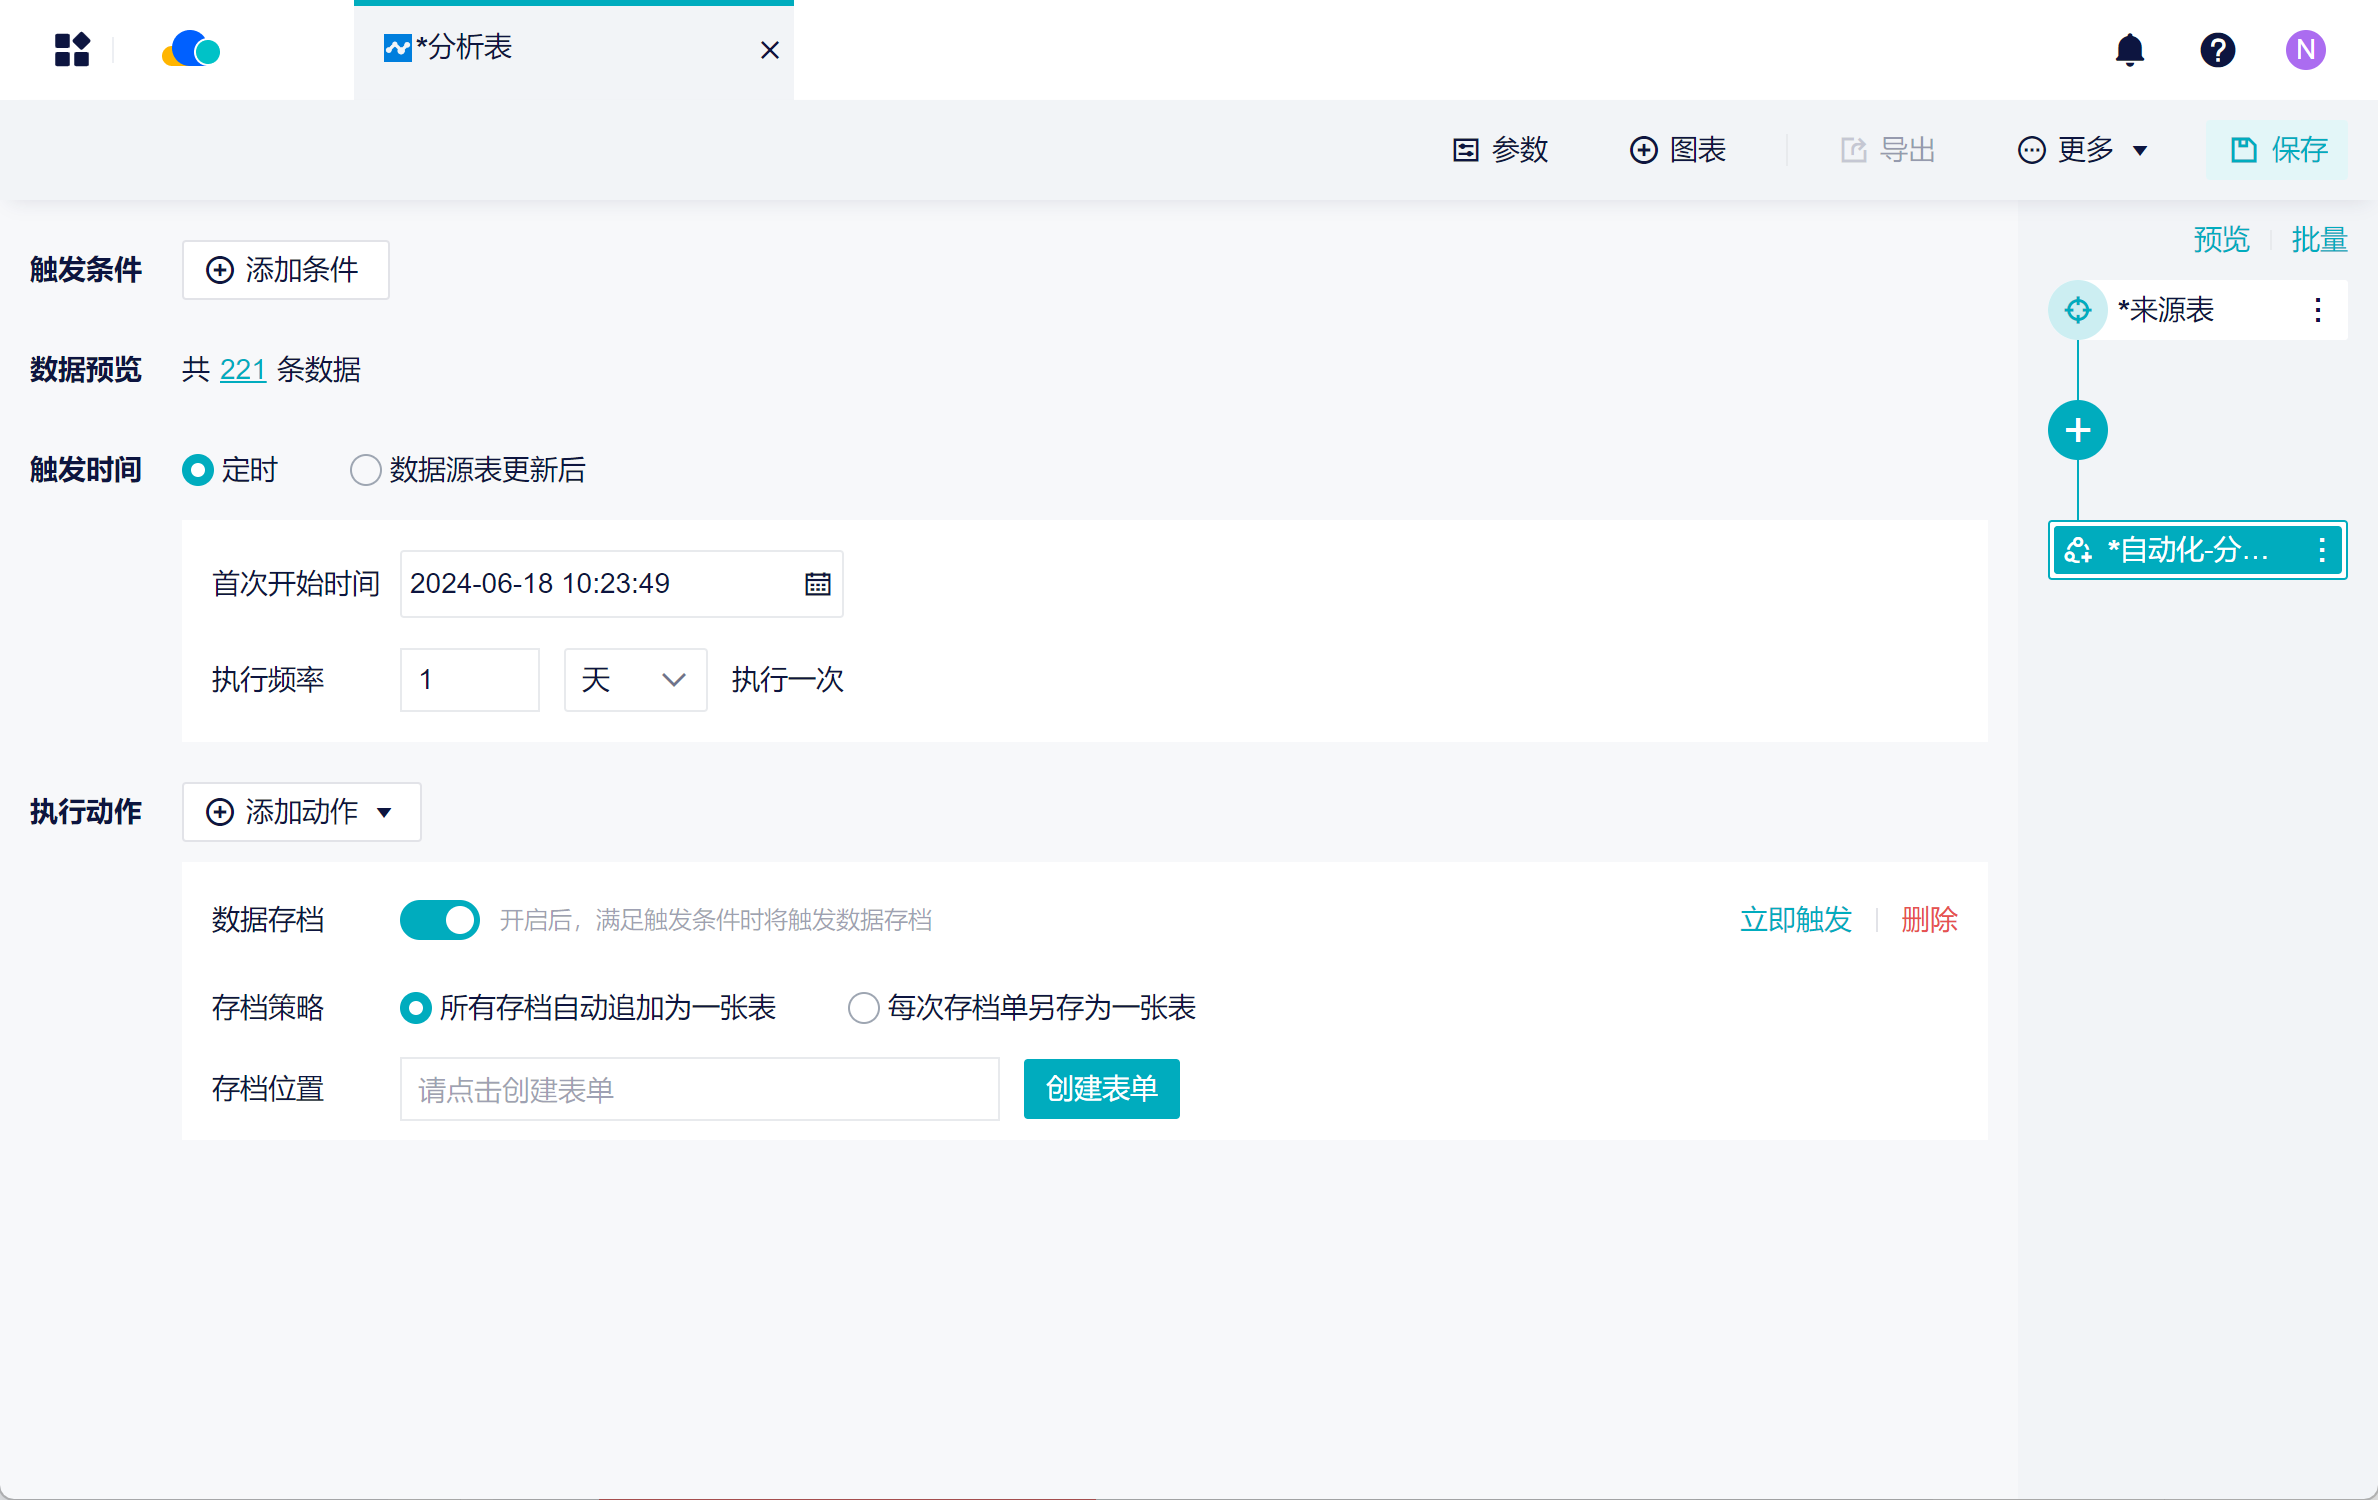Open the help question mark icon

tap(2217, 49)
